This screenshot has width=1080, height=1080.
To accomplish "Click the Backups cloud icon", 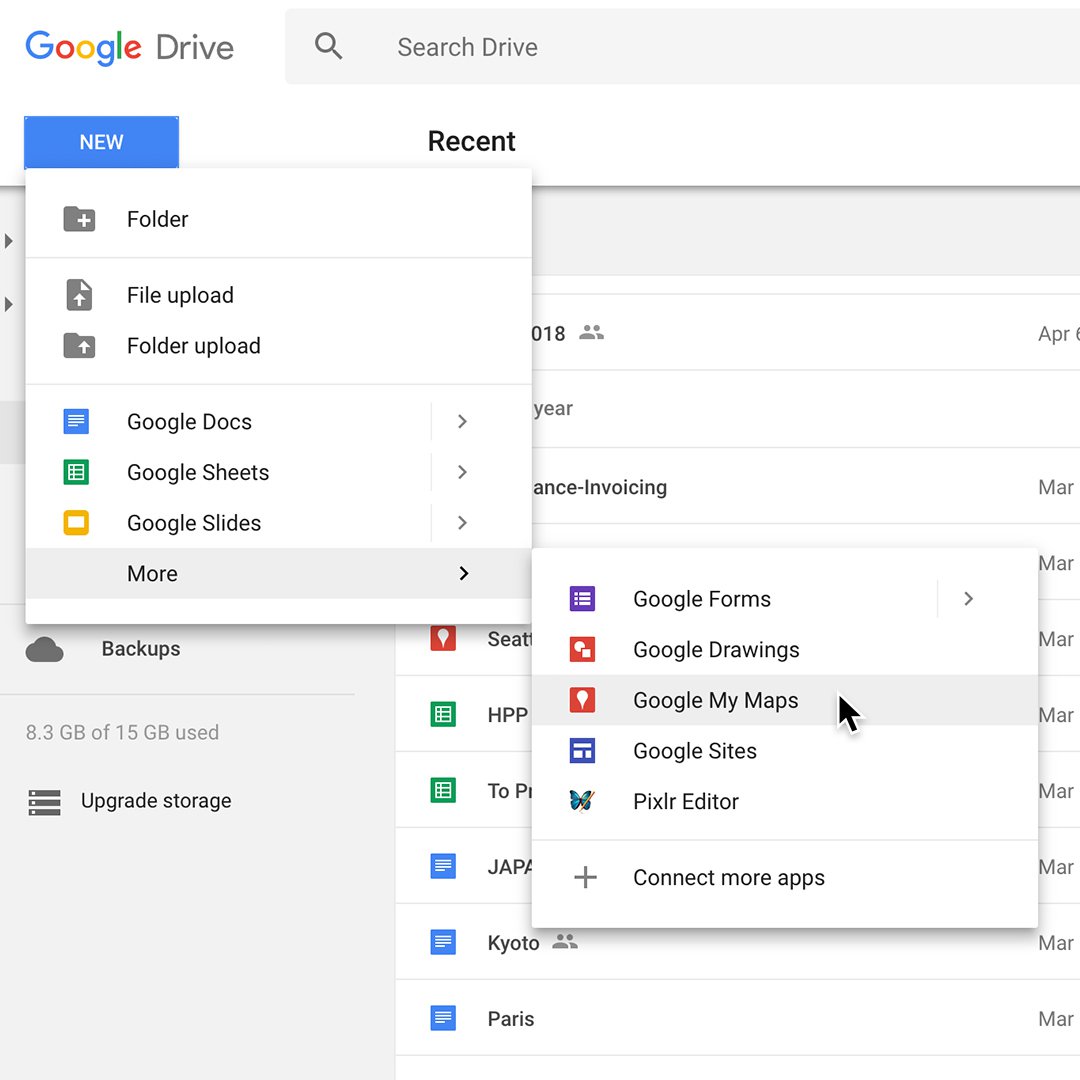I will (x=45, y=649).
